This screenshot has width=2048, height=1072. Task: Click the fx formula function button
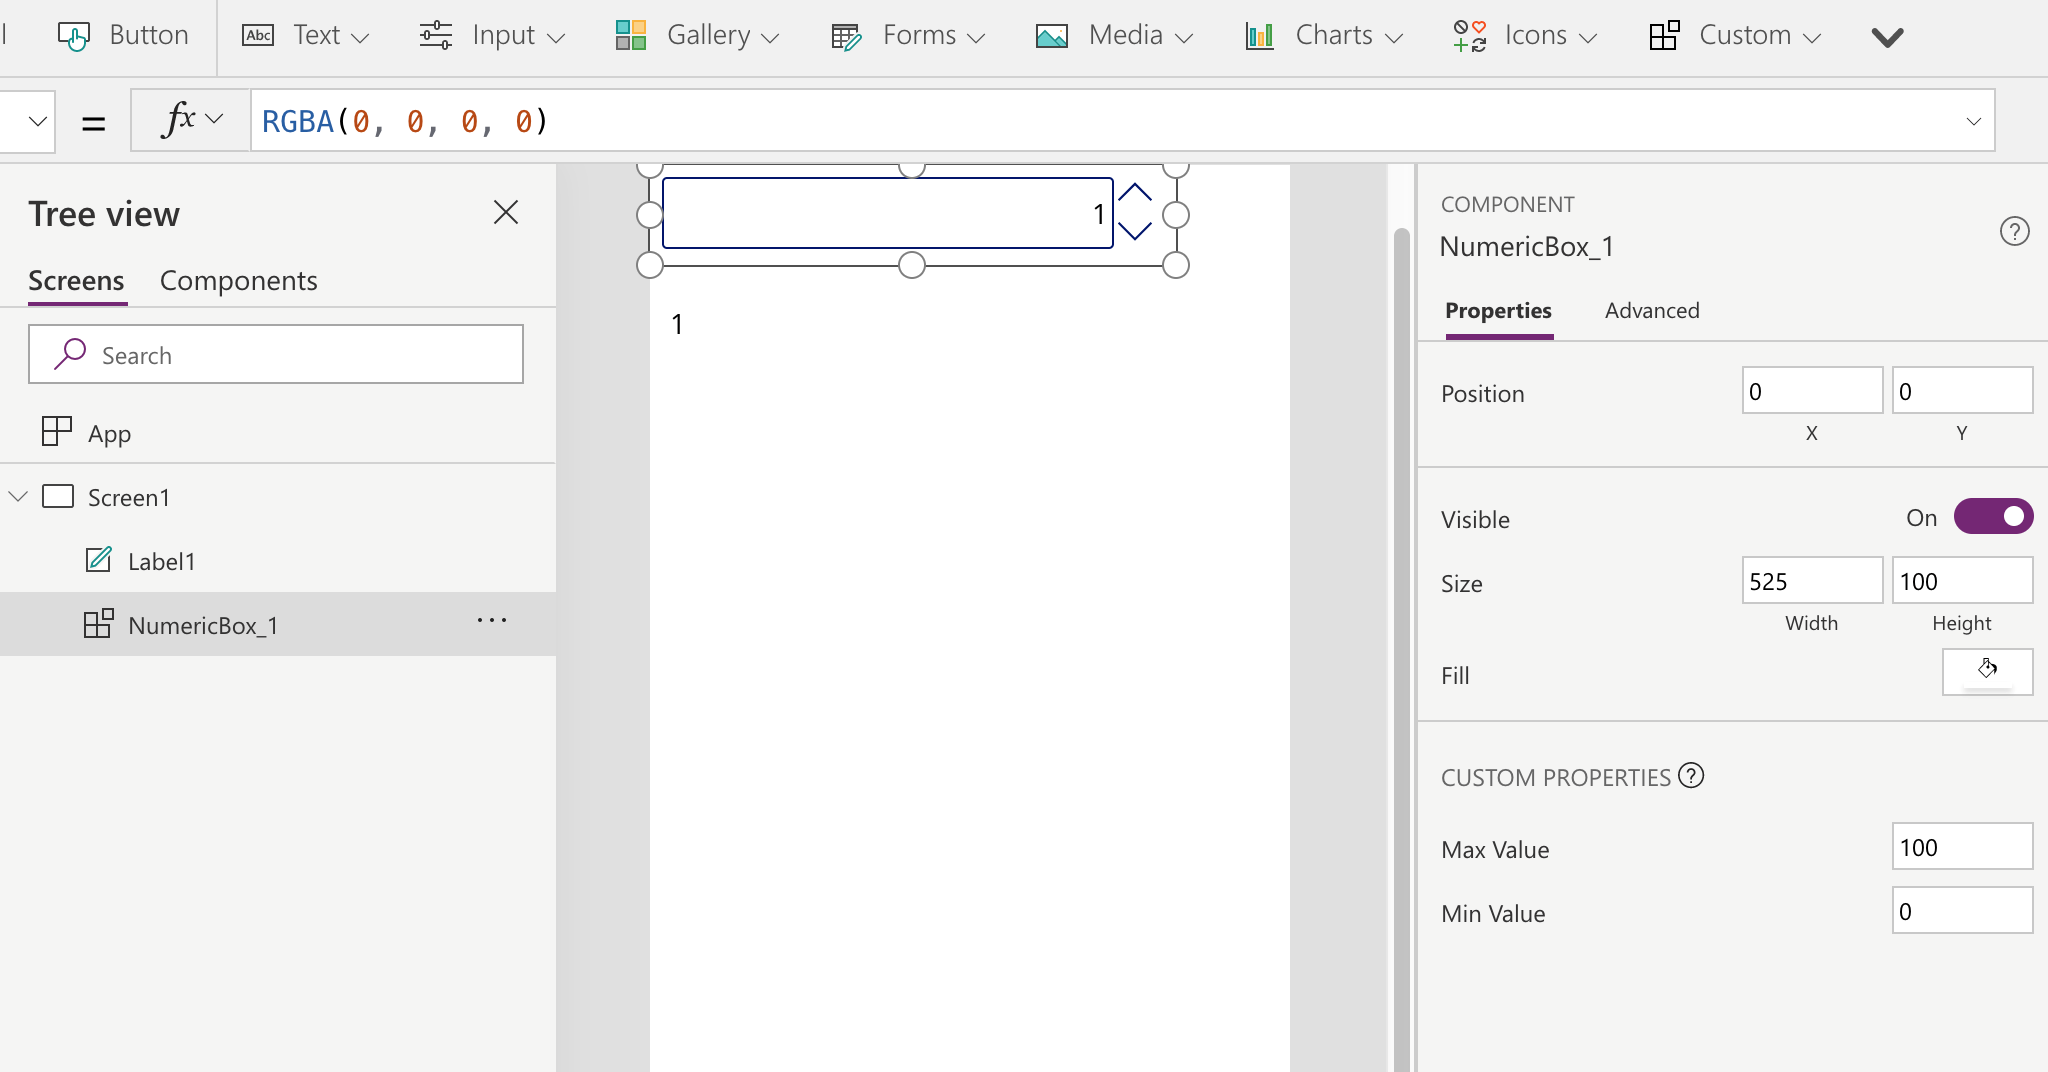pyautogui.click(x=190, y=120)
